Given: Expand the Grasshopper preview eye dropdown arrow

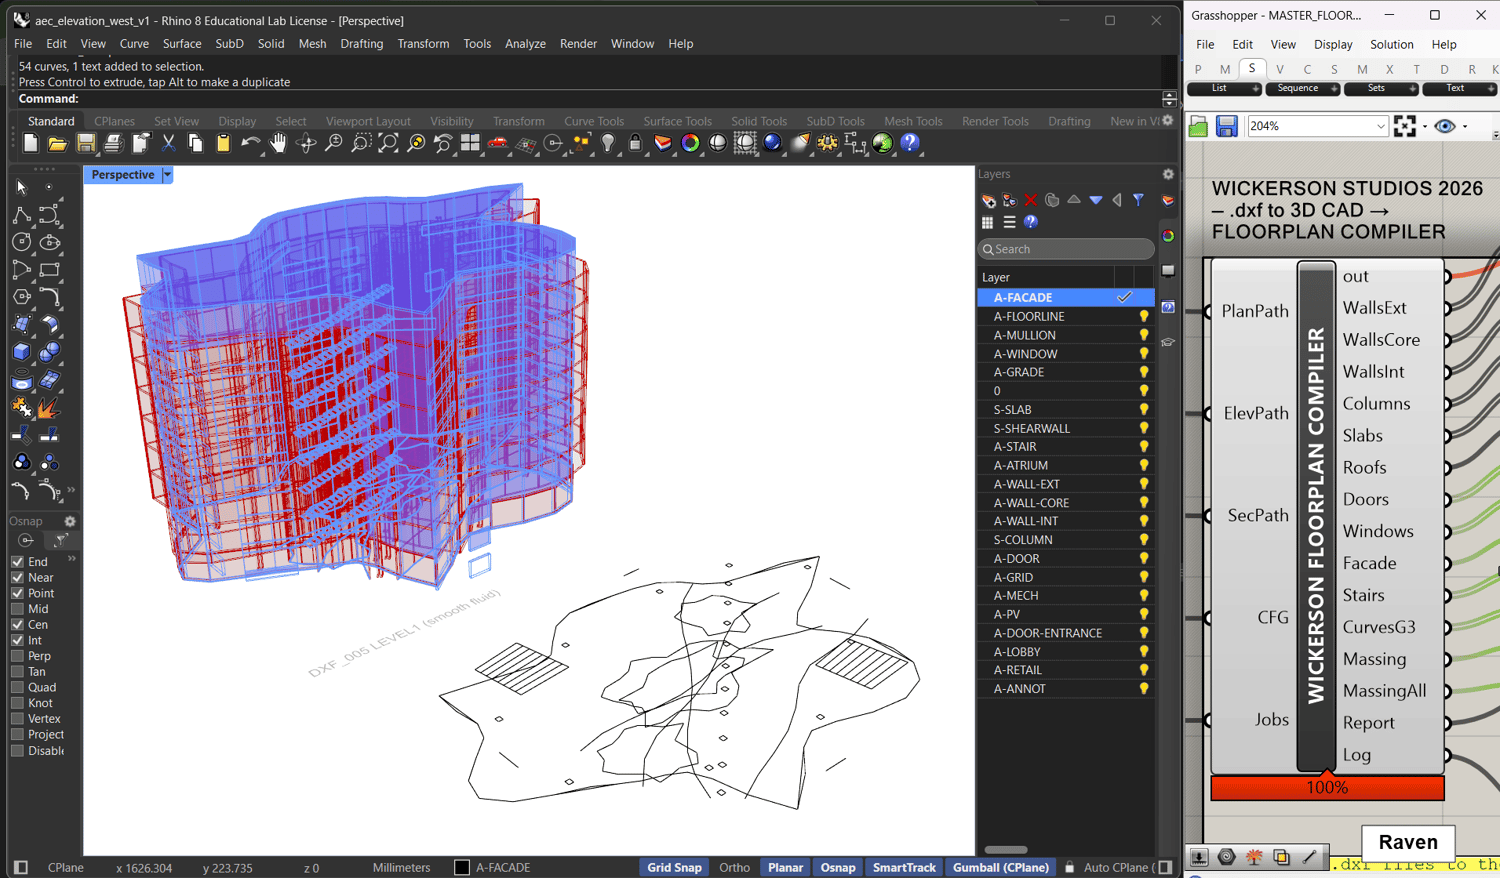Looking at the screenshot, I should point(1465,127).
